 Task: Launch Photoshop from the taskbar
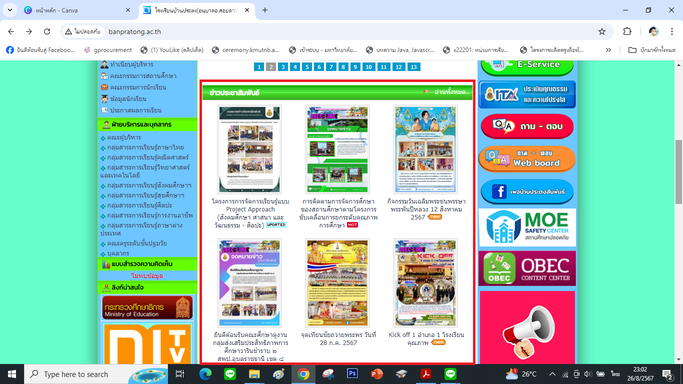(352, 374)
